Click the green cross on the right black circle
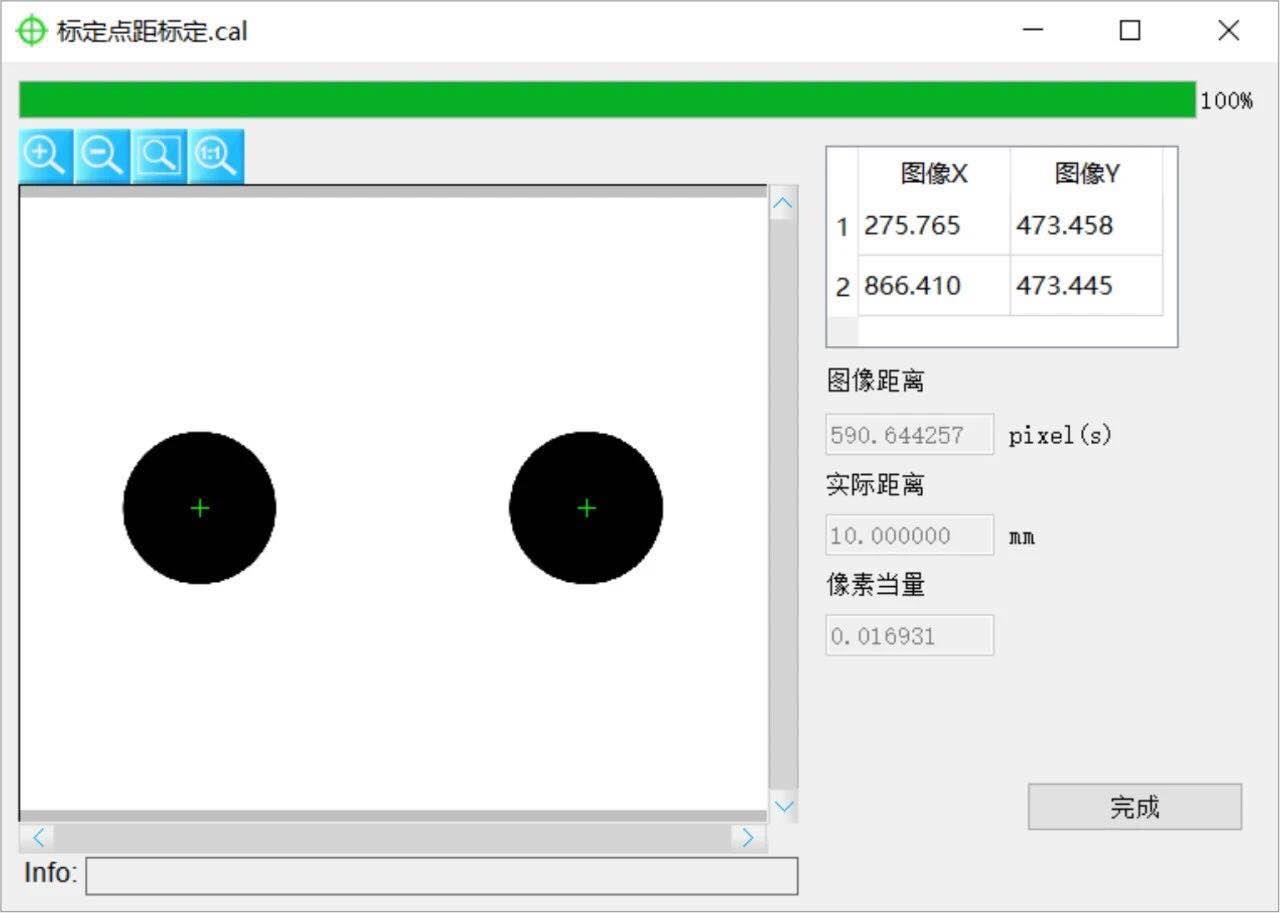Viewport: 1280px width, 913px height. [x=586, y=508]
